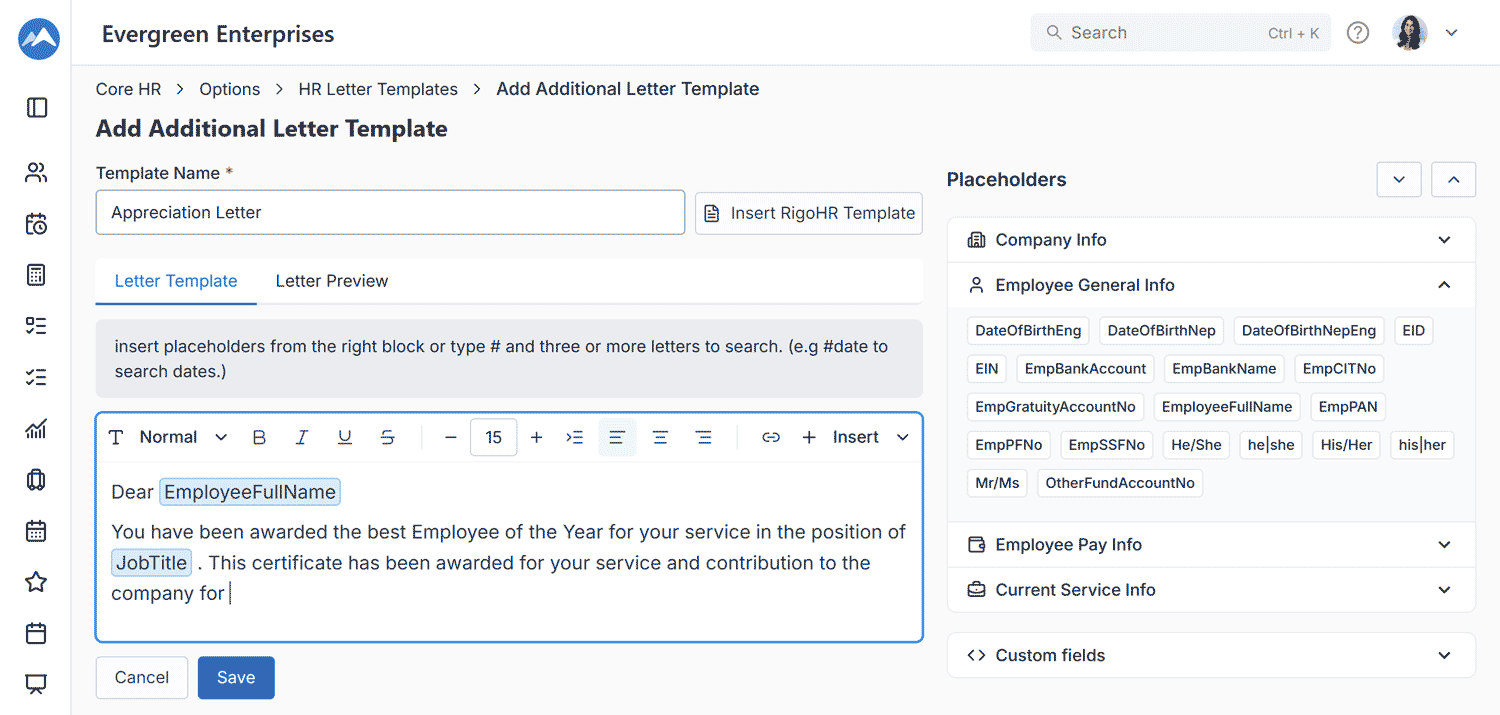Increase font size with plus button
This screenshot has height=715, width=1500.
point(536,437)
